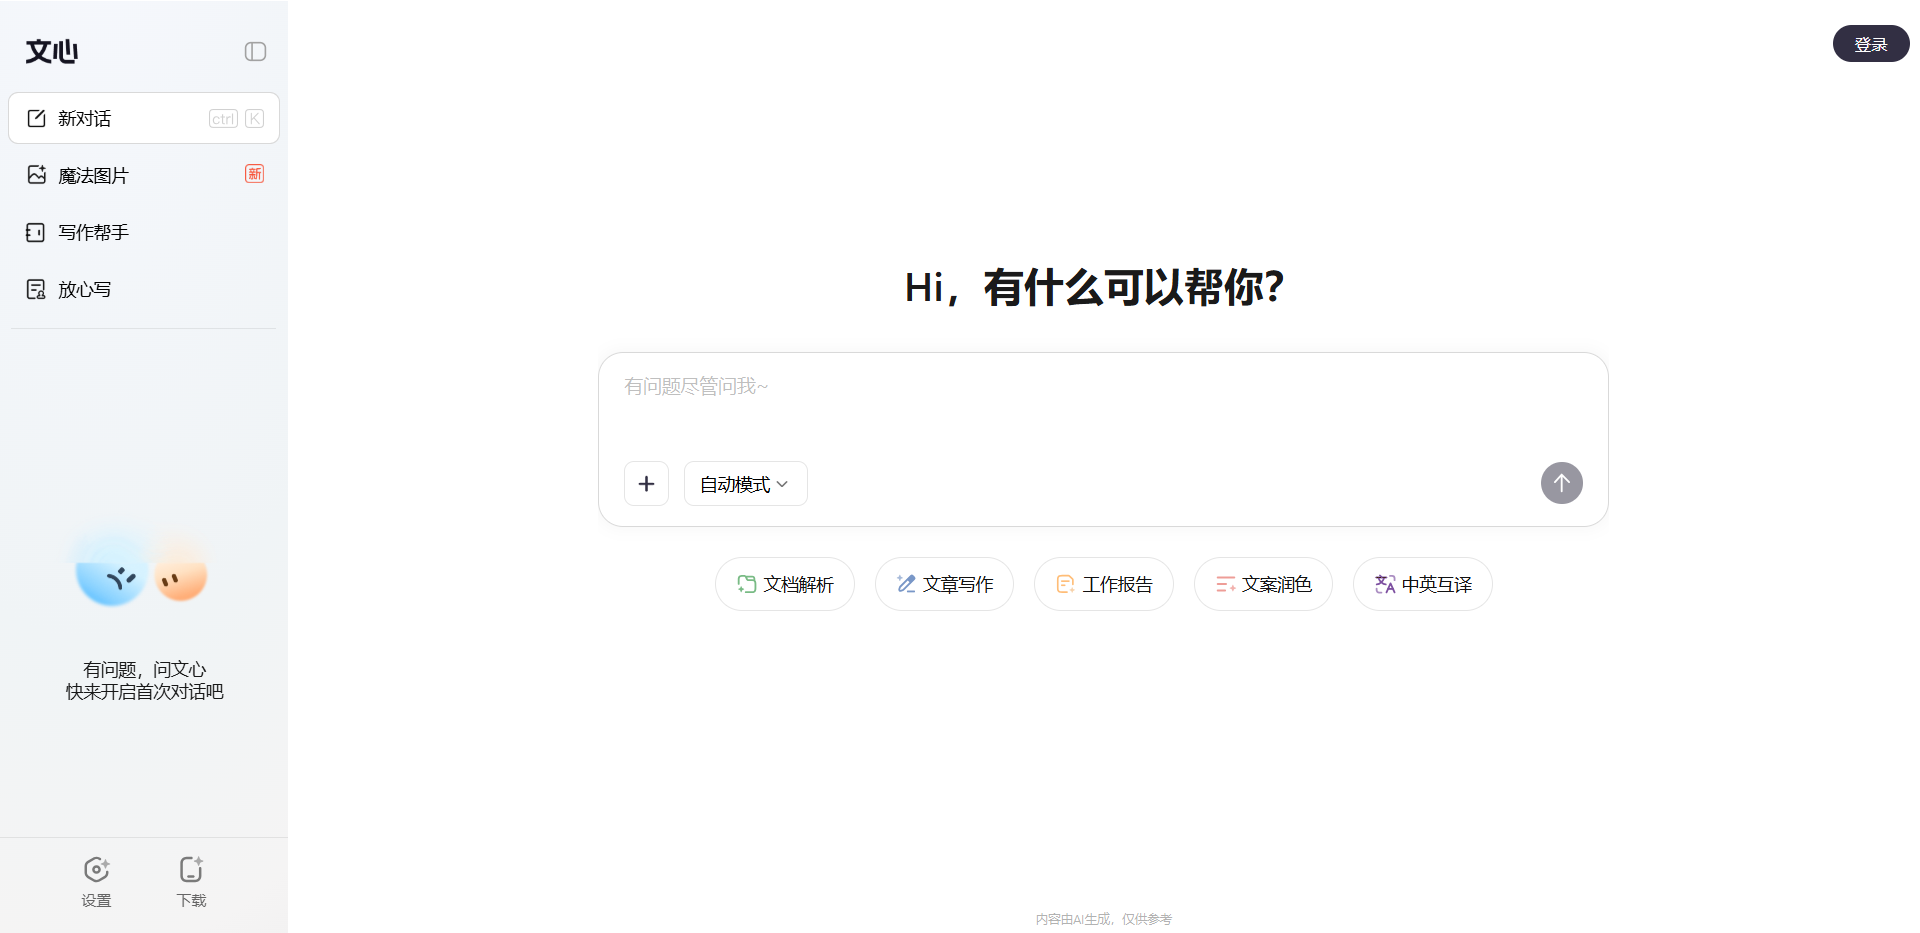Click the 登录 button to log in

(x=1870, y=43)
